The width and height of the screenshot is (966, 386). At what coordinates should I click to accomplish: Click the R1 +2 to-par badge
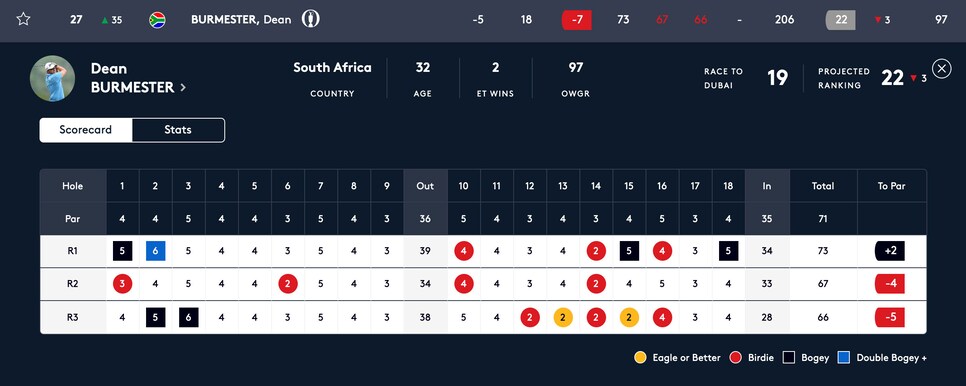point(890,251)
